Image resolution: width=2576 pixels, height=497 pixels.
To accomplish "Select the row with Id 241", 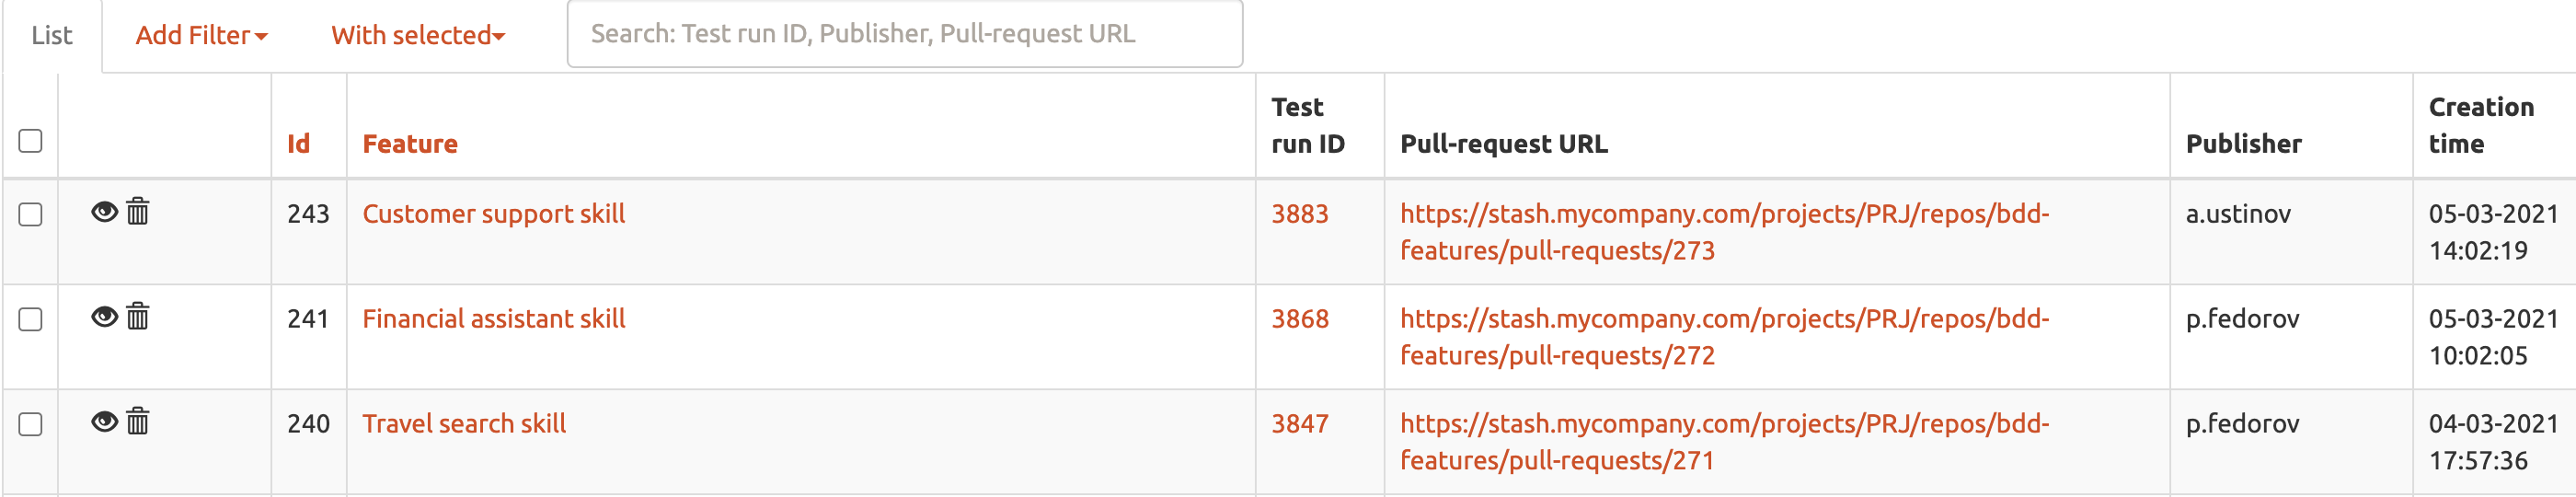I will 31,320.
